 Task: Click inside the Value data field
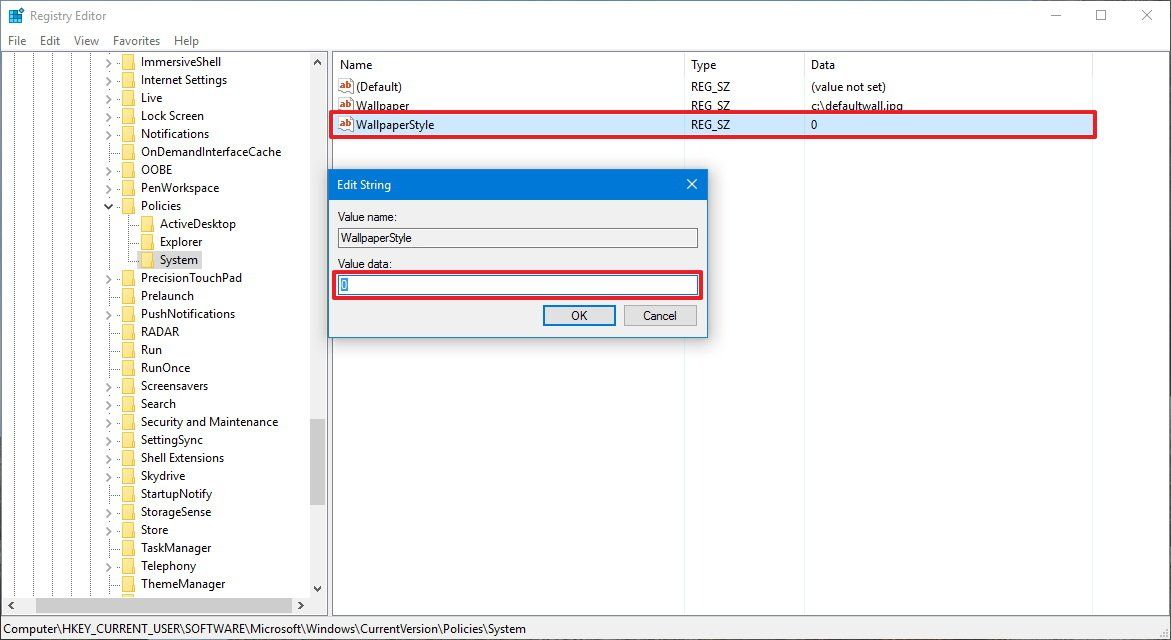point(517,285)
